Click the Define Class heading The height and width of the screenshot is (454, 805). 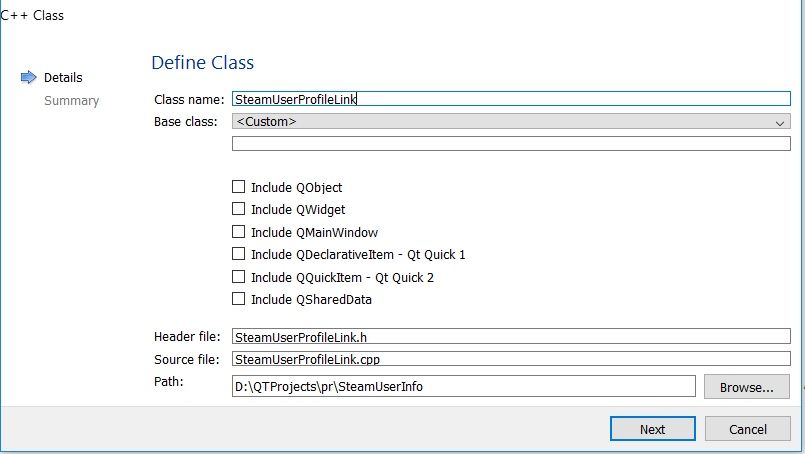click(202, 63)
